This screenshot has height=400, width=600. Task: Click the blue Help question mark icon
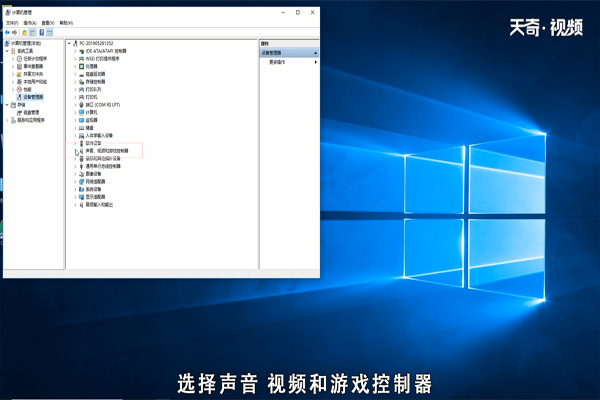[42, 33]
